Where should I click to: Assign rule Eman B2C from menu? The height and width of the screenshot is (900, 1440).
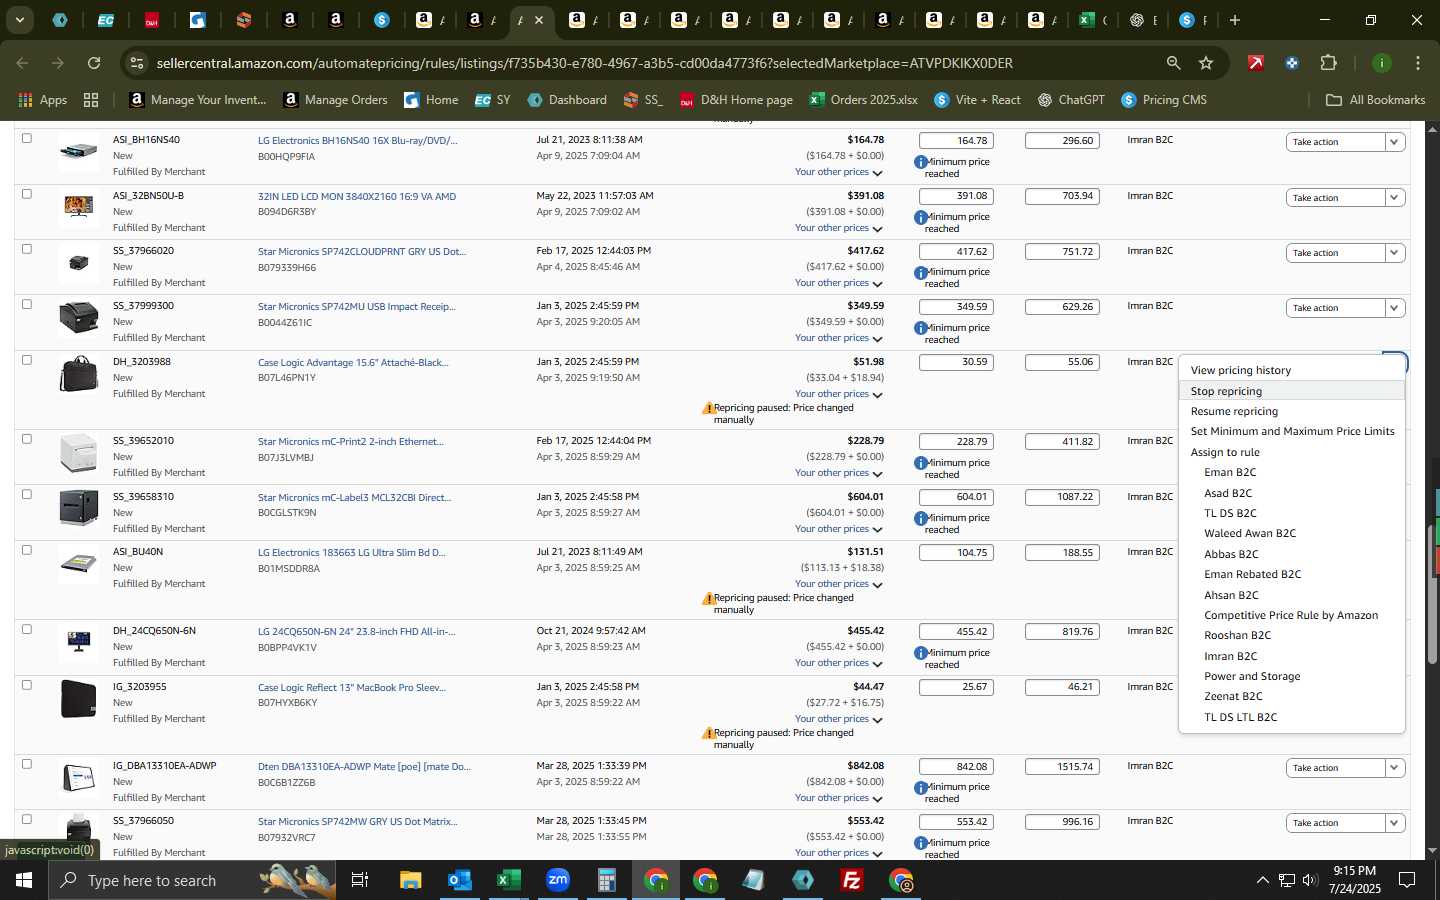[x=1230, y=472]
